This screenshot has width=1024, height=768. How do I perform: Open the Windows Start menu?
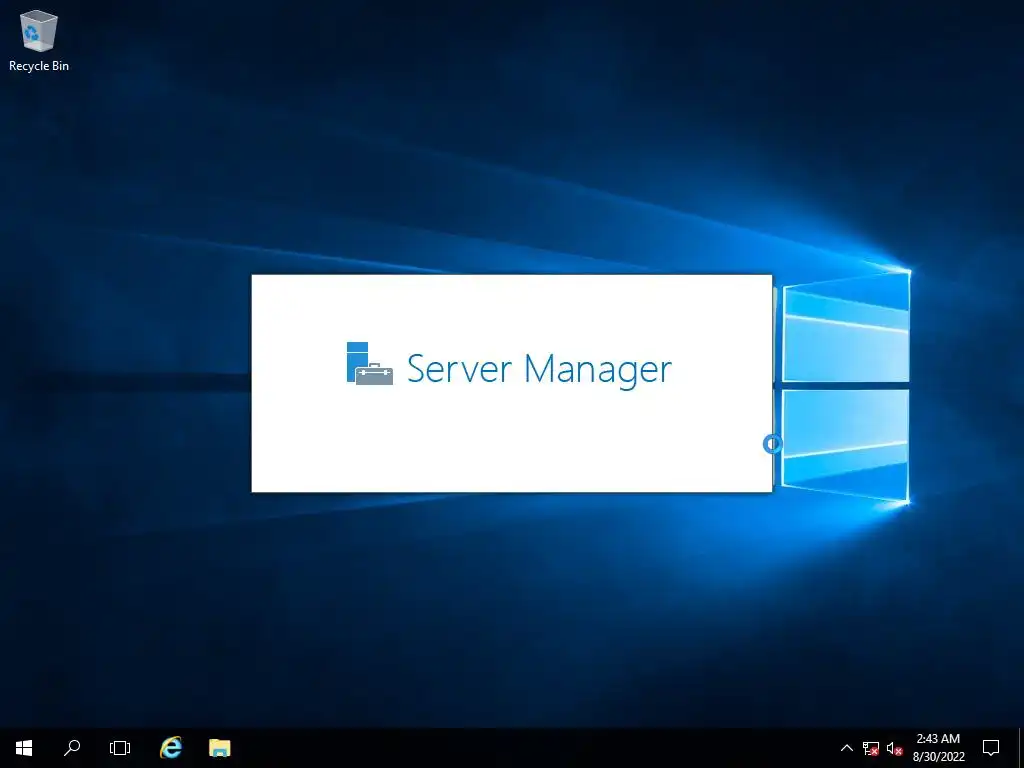(x=24, y=748)
